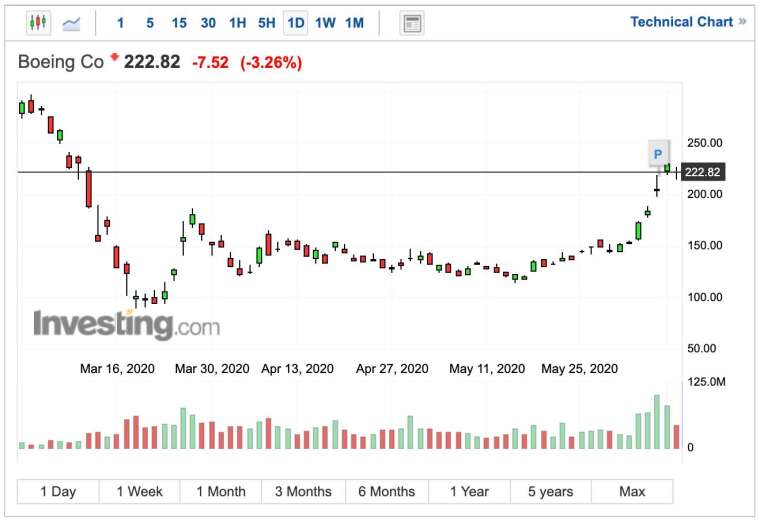Screen dimensions: 760x521
Task: Show the 1 Year range
Action: point(469,491)
